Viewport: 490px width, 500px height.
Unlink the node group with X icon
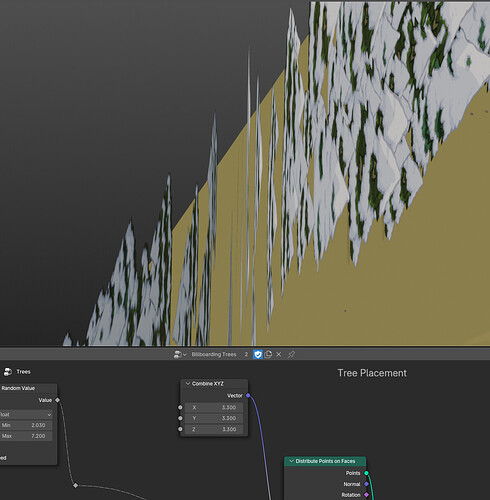[279, 354]
